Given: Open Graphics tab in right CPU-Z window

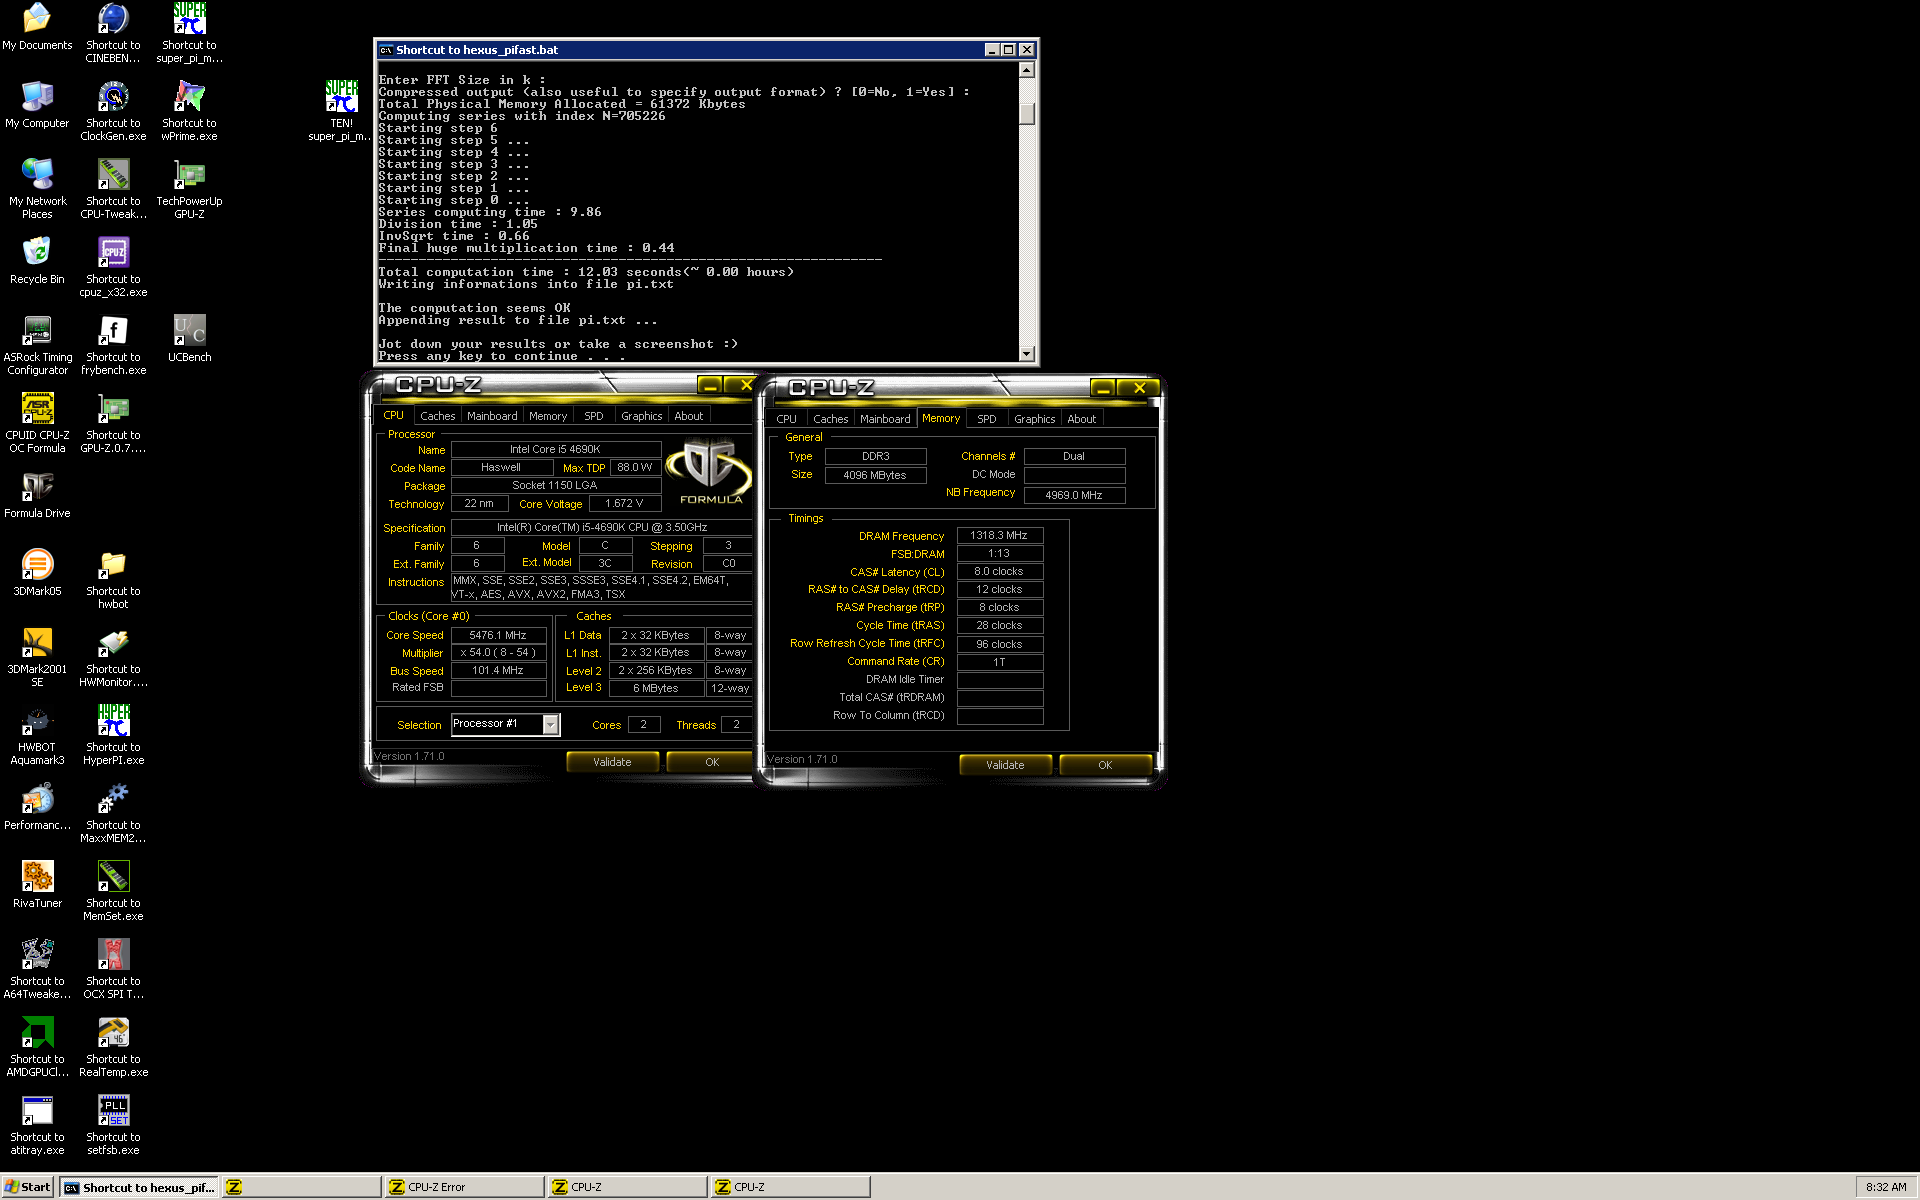Looking at the screenshot, I should (x=1035, y=419).
